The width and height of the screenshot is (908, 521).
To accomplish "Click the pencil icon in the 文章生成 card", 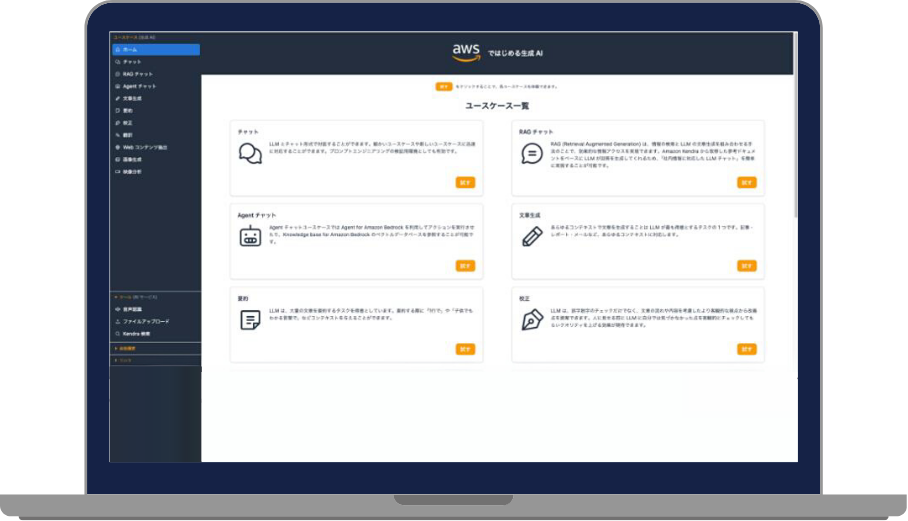I will pos(532,237).
